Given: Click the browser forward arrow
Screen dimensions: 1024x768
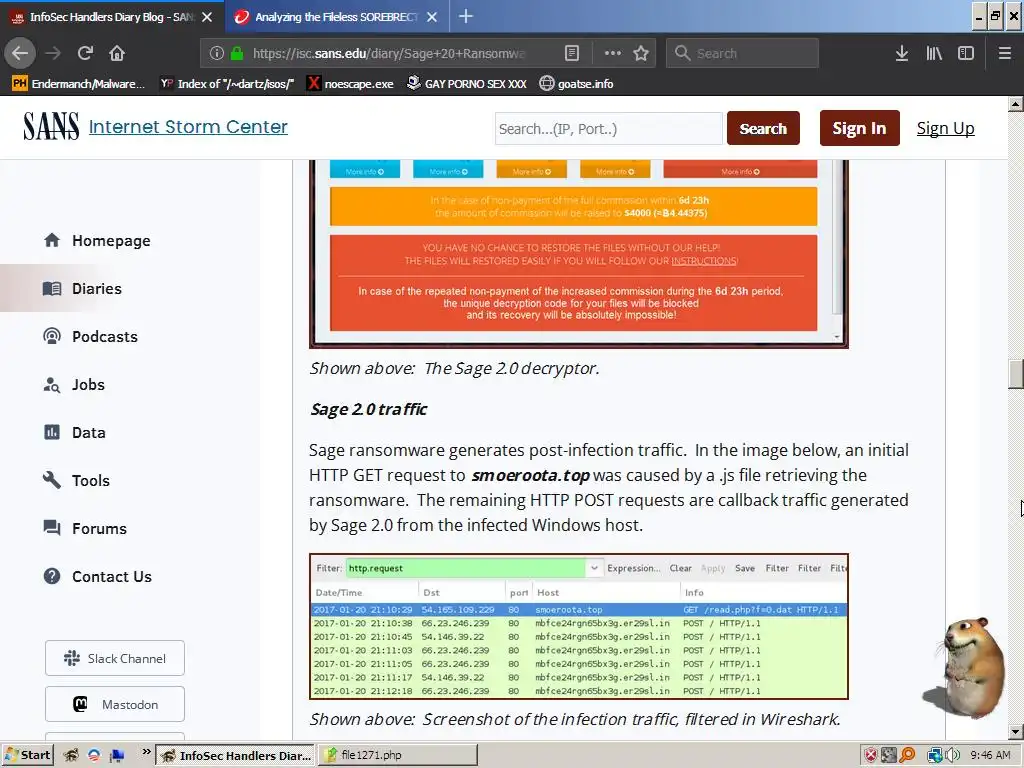Looking at the screenshot, I should [x=53, y=53].
